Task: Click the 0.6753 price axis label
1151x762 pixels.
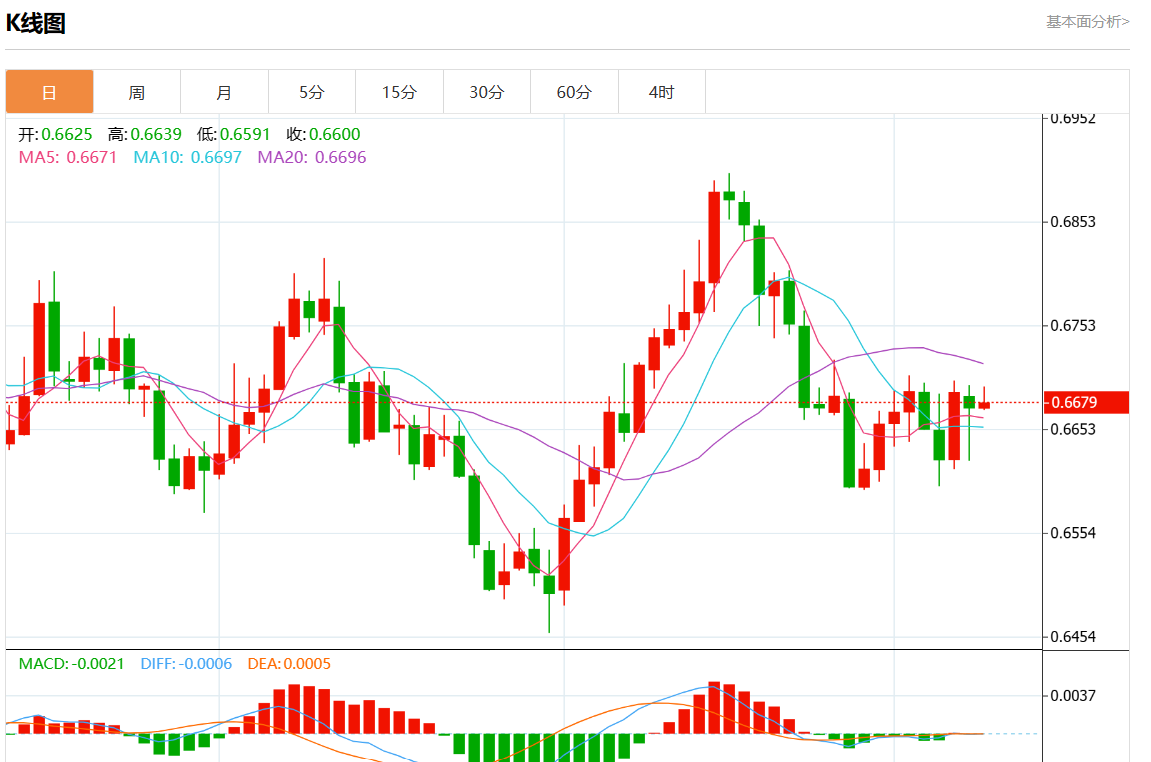Action: pos(1073,325)
